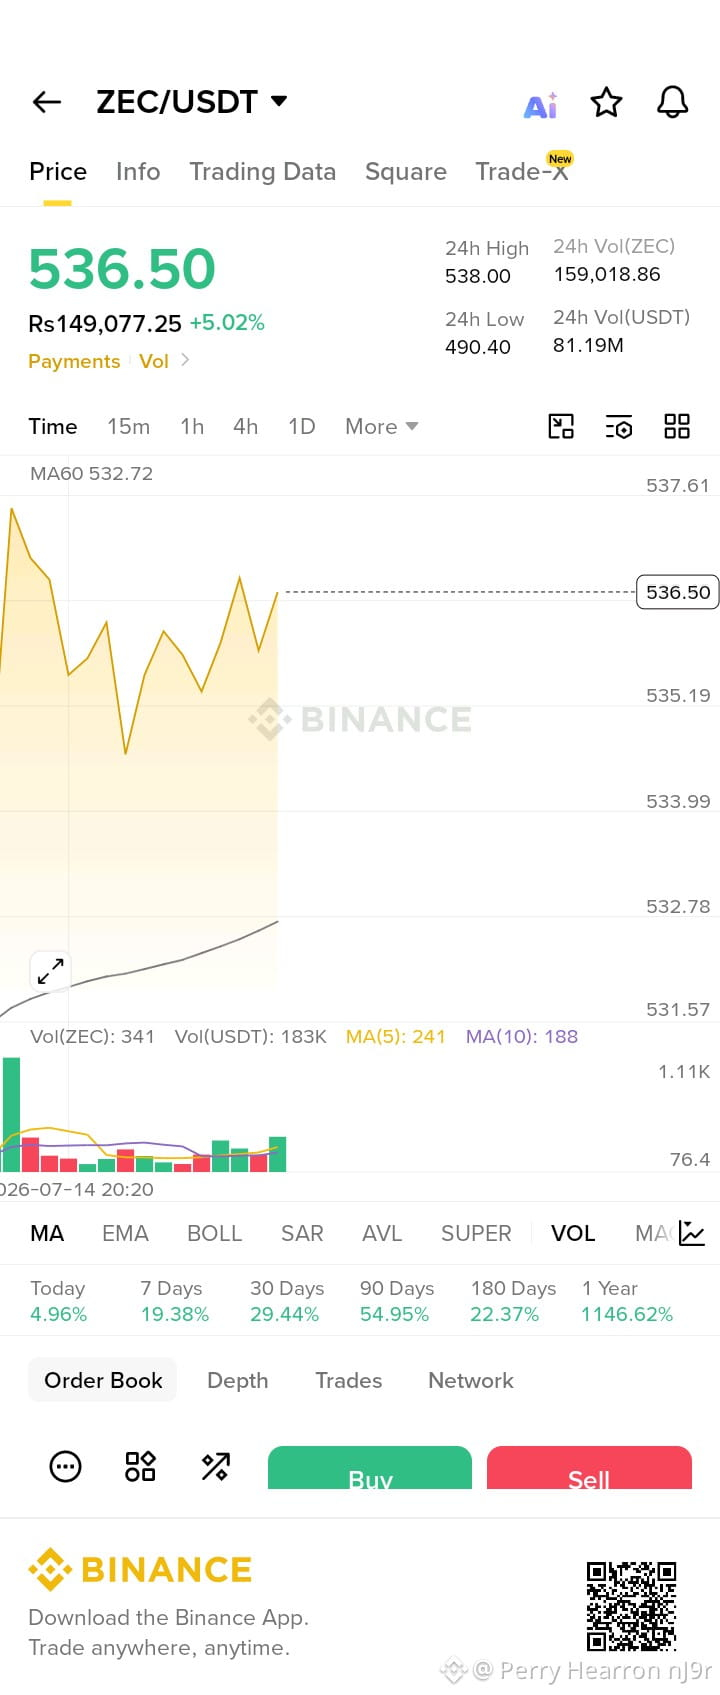Tap the 24h Vol(ZEC) 159,018.86 value
The image size is (720, 1695).
(x=607, y=274)
